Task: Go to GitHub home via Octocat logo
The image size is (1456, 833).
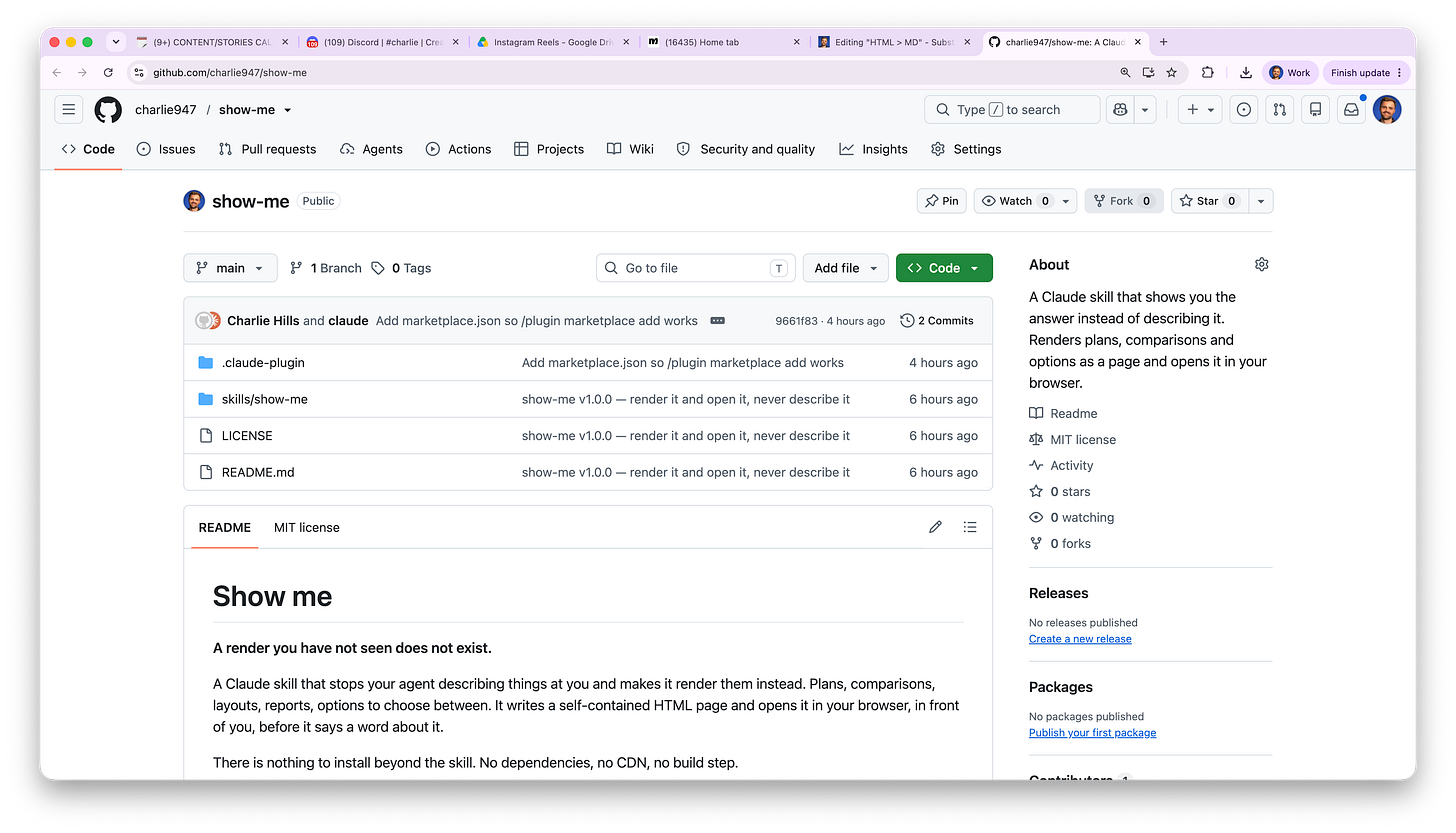Action: [x=108, y=110]
